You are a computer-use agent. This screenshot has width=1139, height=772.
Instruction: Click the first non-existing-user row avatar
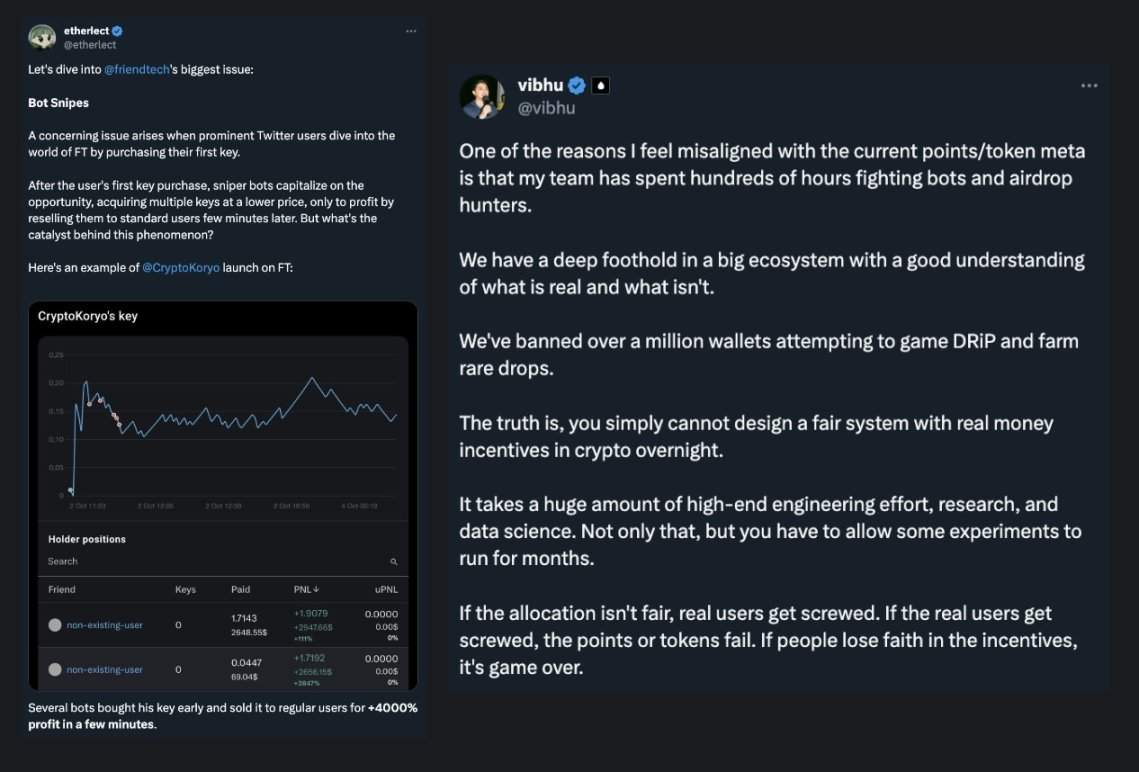55,625
